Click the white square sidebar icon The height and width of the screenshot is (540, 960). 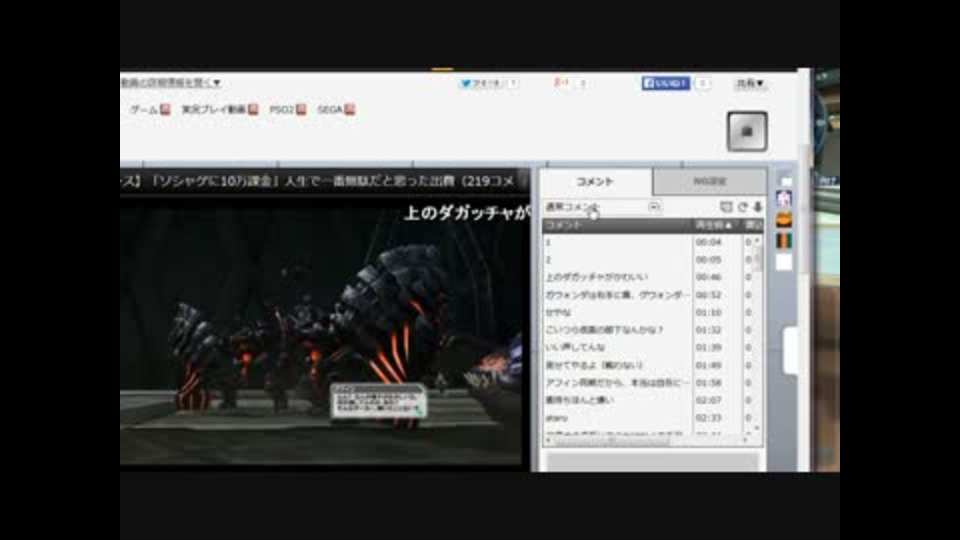(784, 262)
